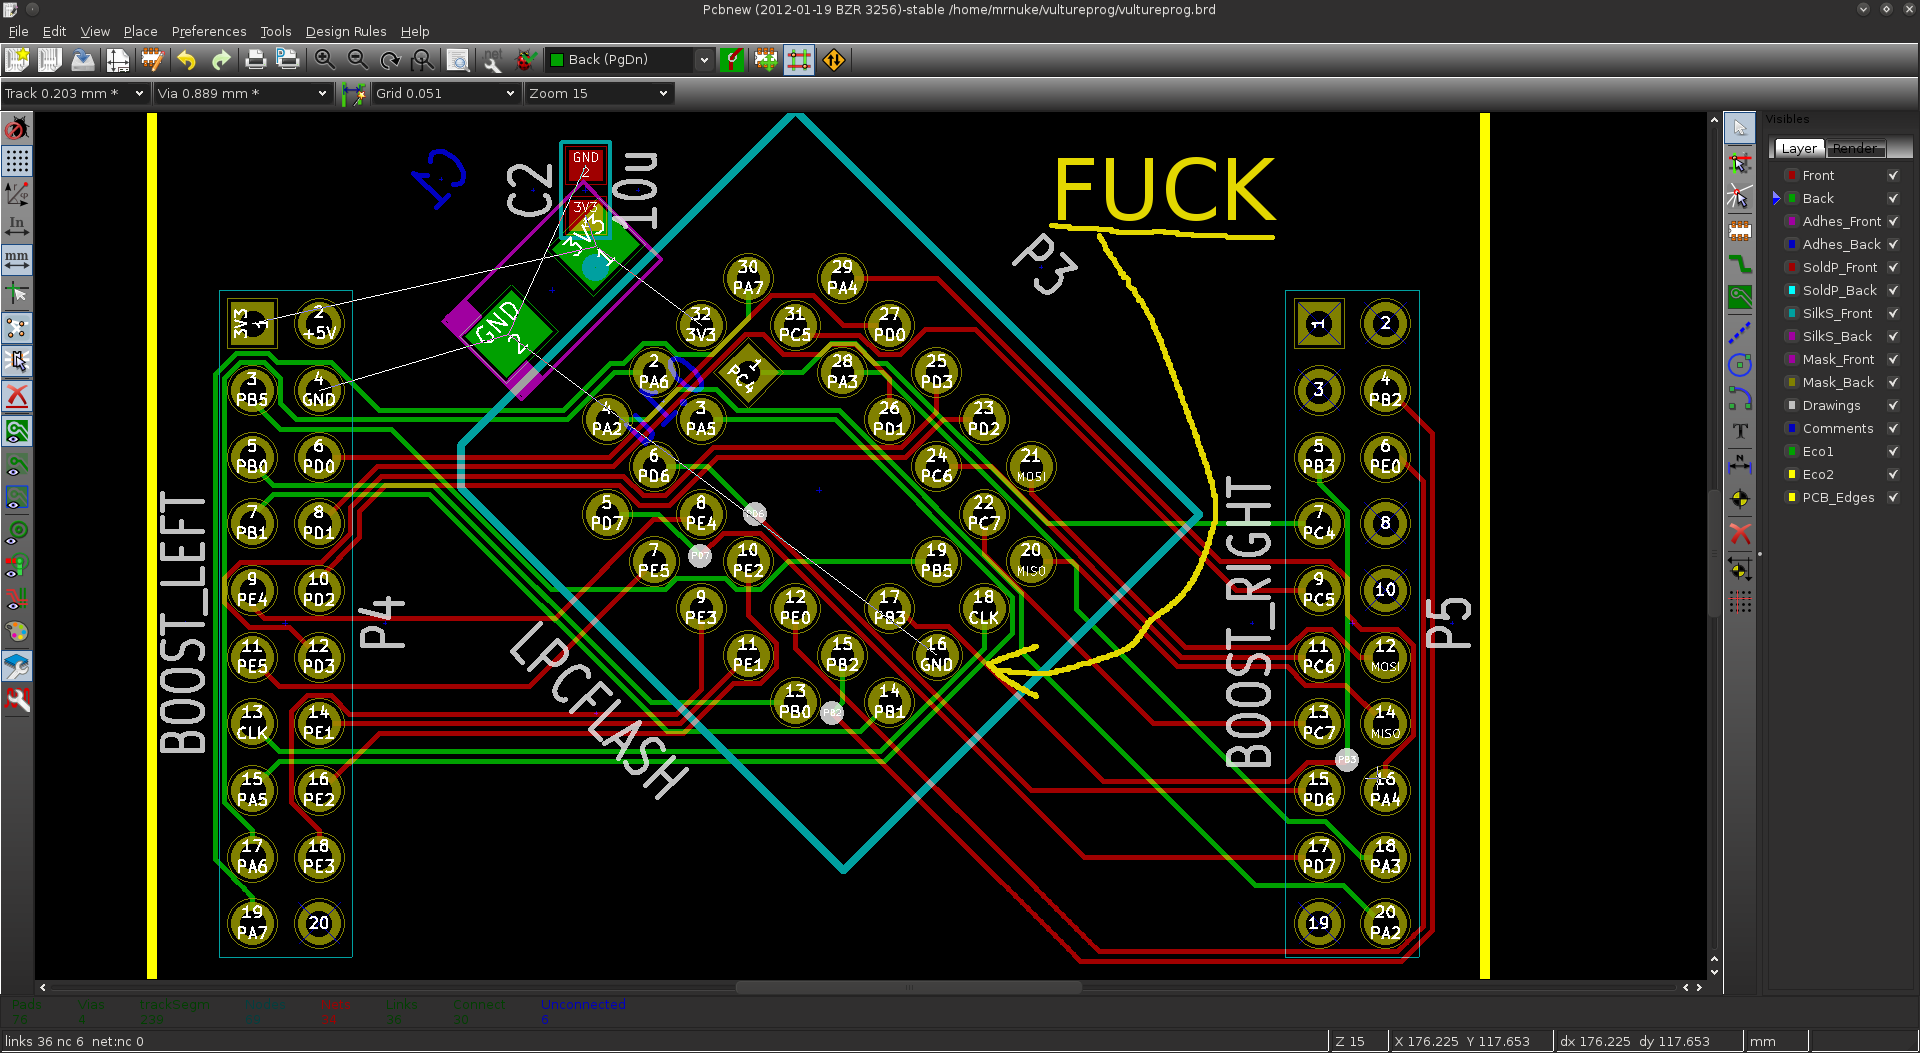Viewport: 1920px width, 1053px height.
Task: Redraw the view with the refresh icon
Action: click(391, 60)
